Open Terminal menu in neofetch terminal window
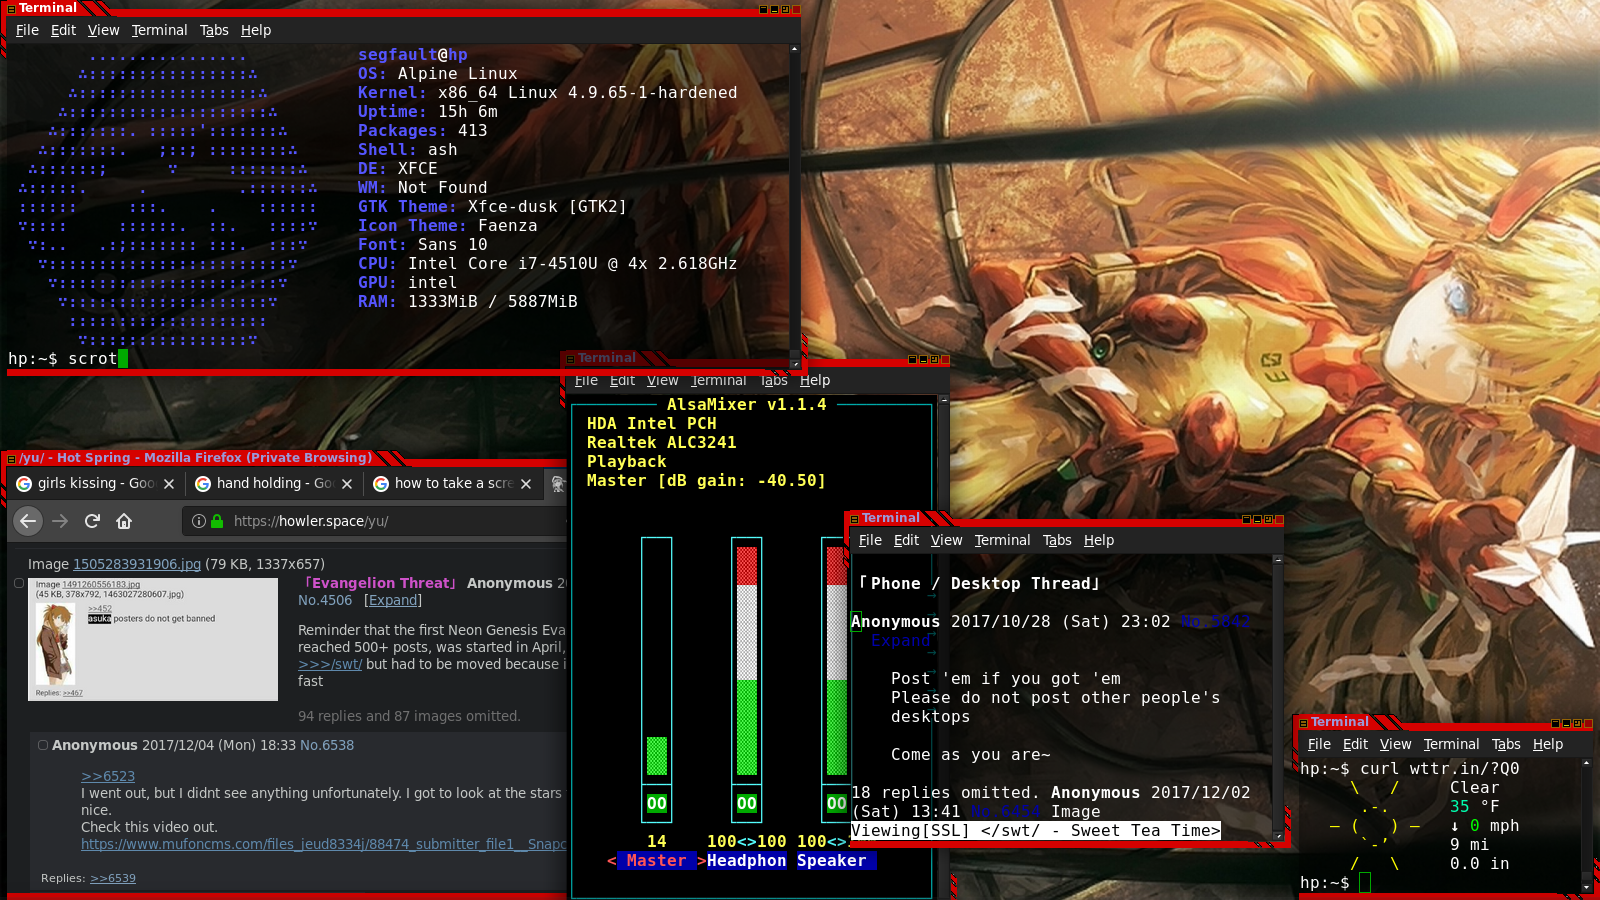 pos(159,30)
